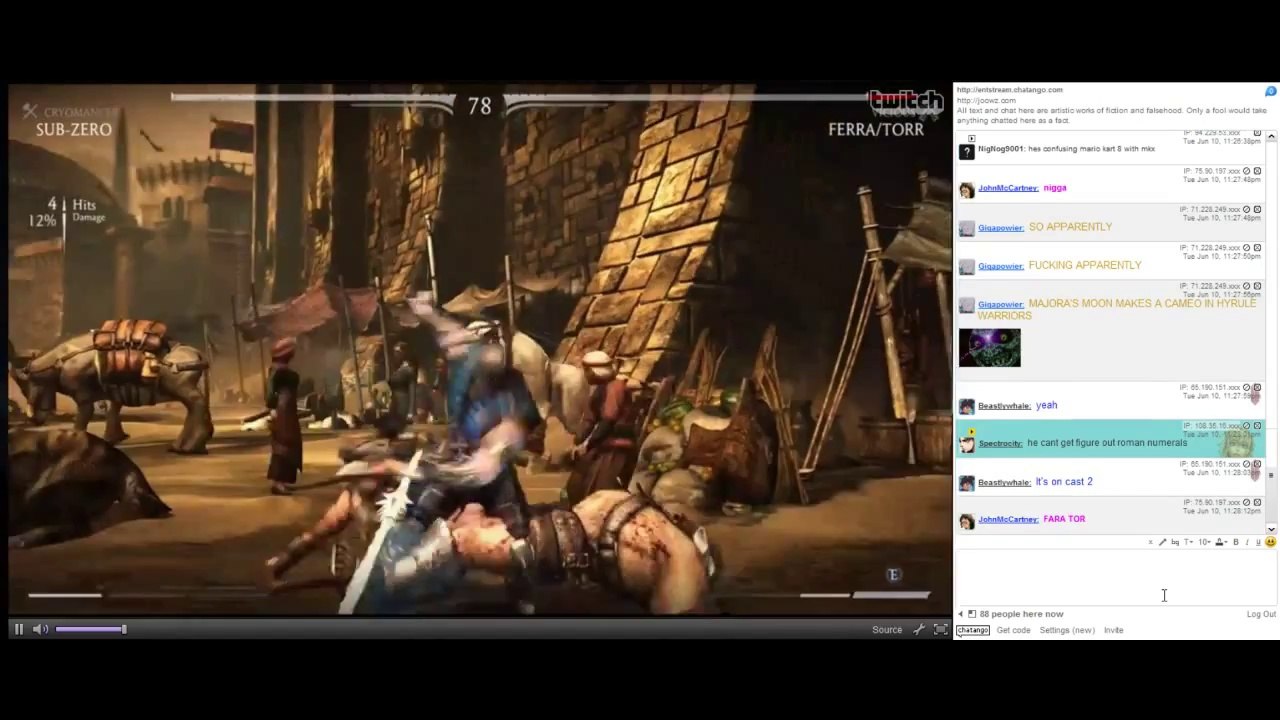Collapse chat with left arrow icon
Image resolution: width=1280 pixels, height=720 pixels.
961,614
